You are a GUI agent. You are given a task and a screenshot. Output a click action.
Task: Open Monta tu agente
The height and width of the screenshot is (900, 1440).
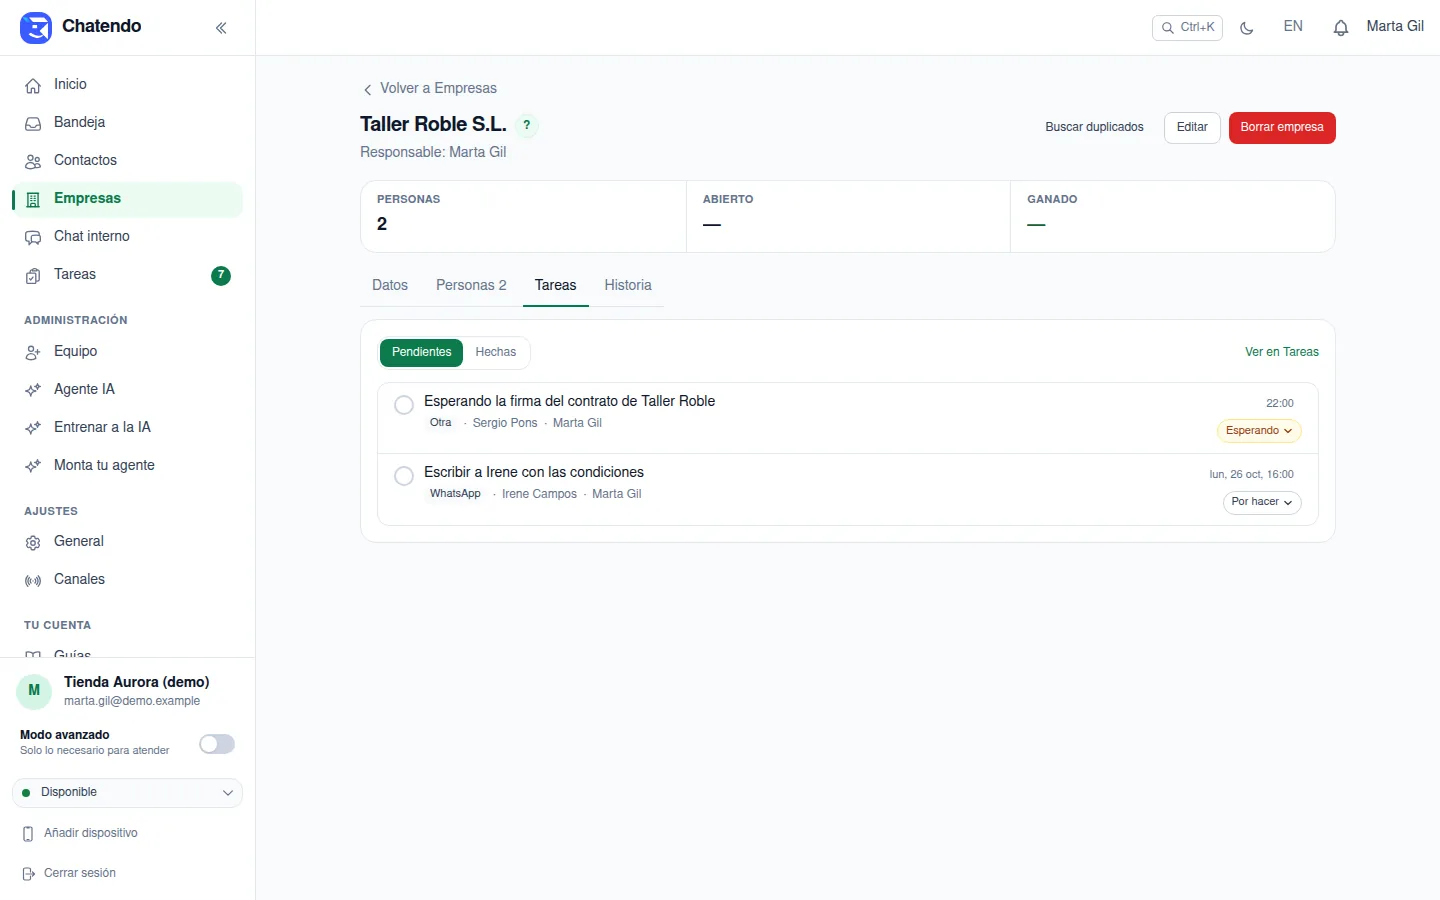pos(127,466)
